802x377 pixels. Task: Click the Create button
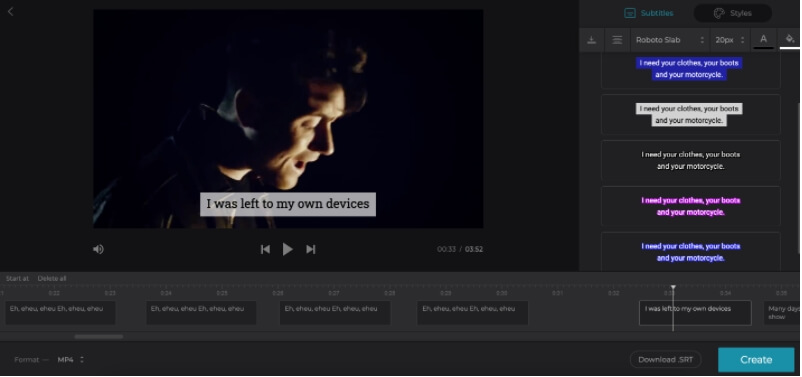coord(756,360)
